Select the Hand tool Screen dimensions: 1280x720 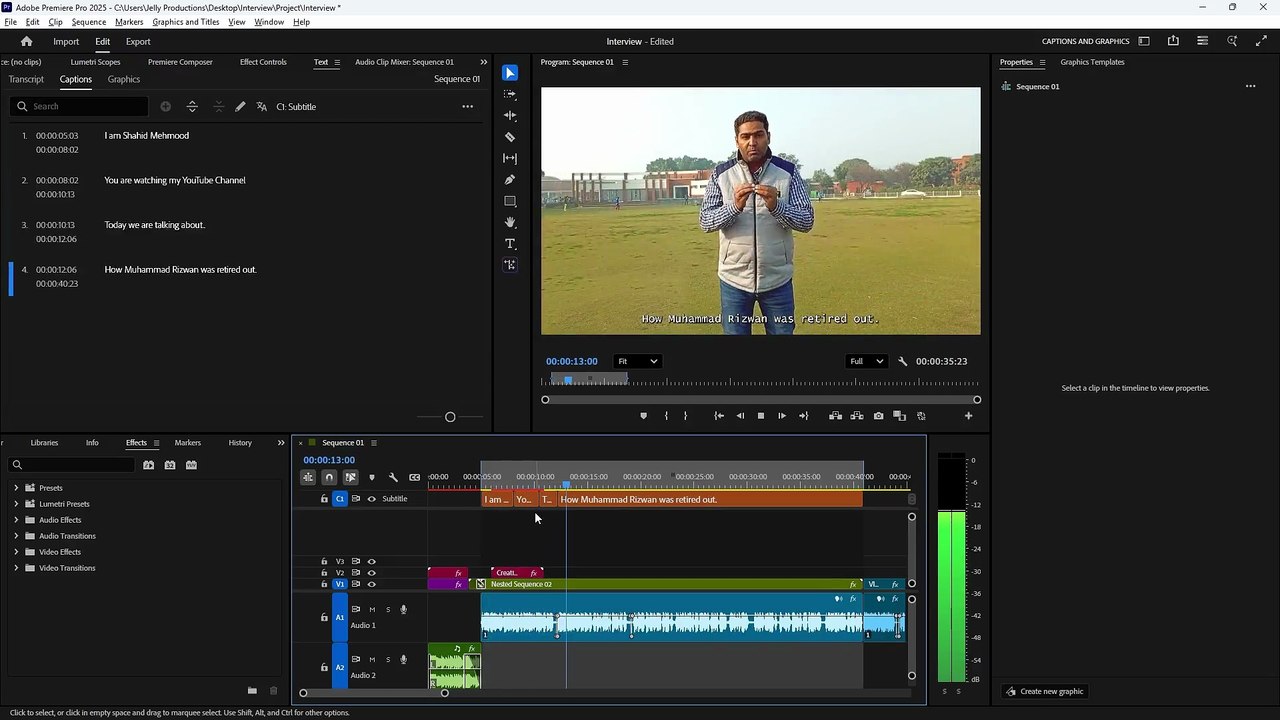[510, 223]
